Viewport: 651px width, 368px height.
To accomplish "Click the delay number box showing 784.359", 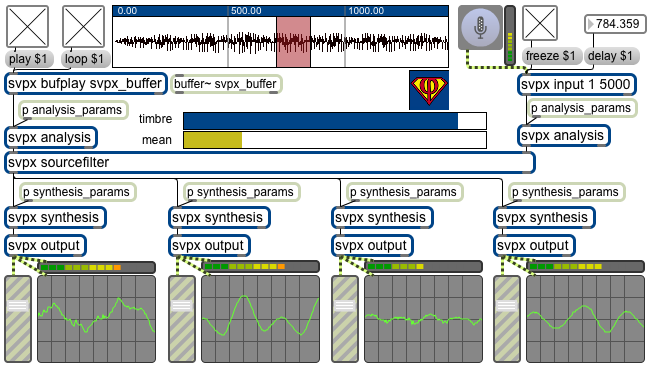I will tap(615, 24).
